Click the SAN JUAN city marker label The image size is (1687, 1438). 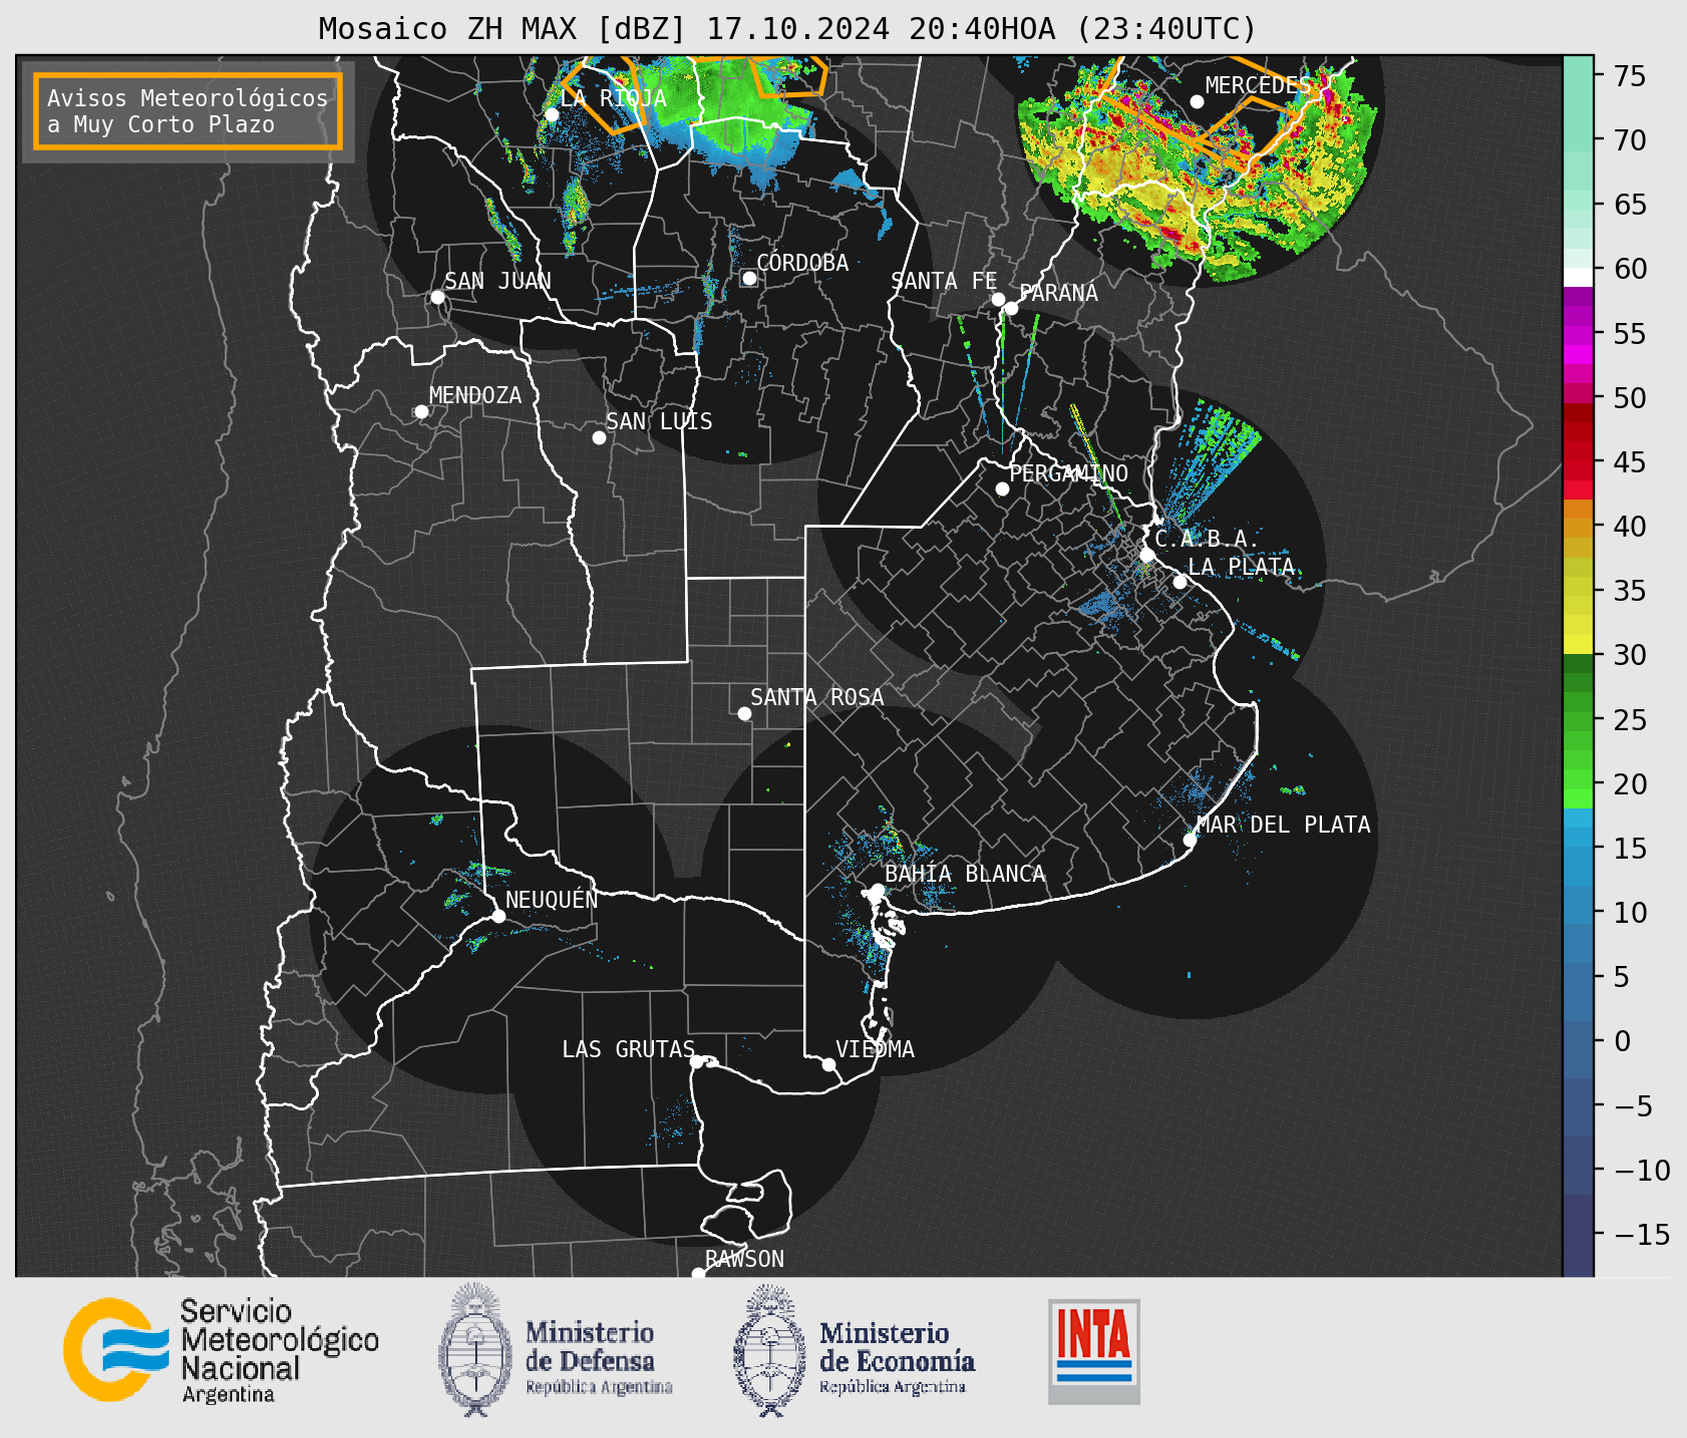click(497, 281)
